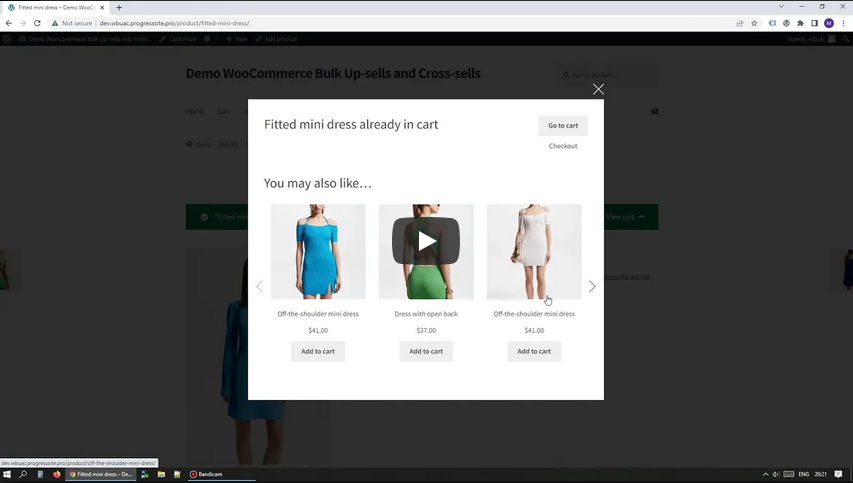Click the blue extension icon in toolbar

tap(772, 23)
